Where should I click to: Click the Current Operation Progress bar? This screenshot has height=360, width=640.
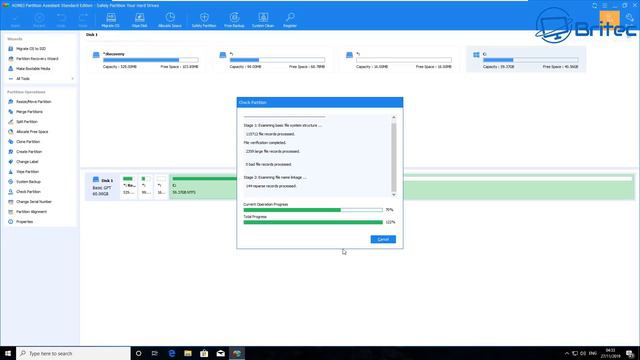click(313, 210)
